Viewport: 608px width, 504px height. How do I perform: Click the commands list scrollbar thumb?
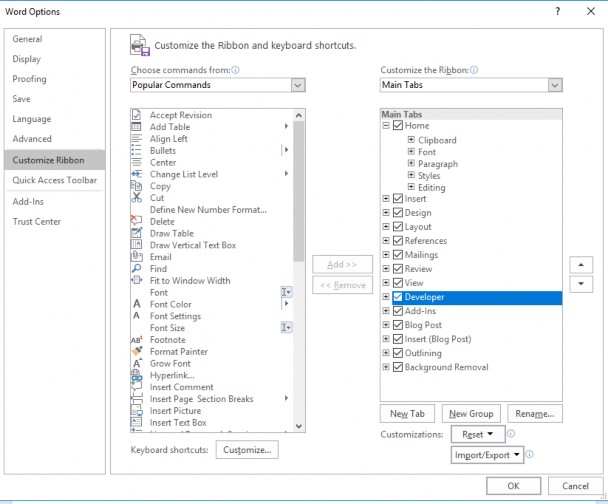299,191
